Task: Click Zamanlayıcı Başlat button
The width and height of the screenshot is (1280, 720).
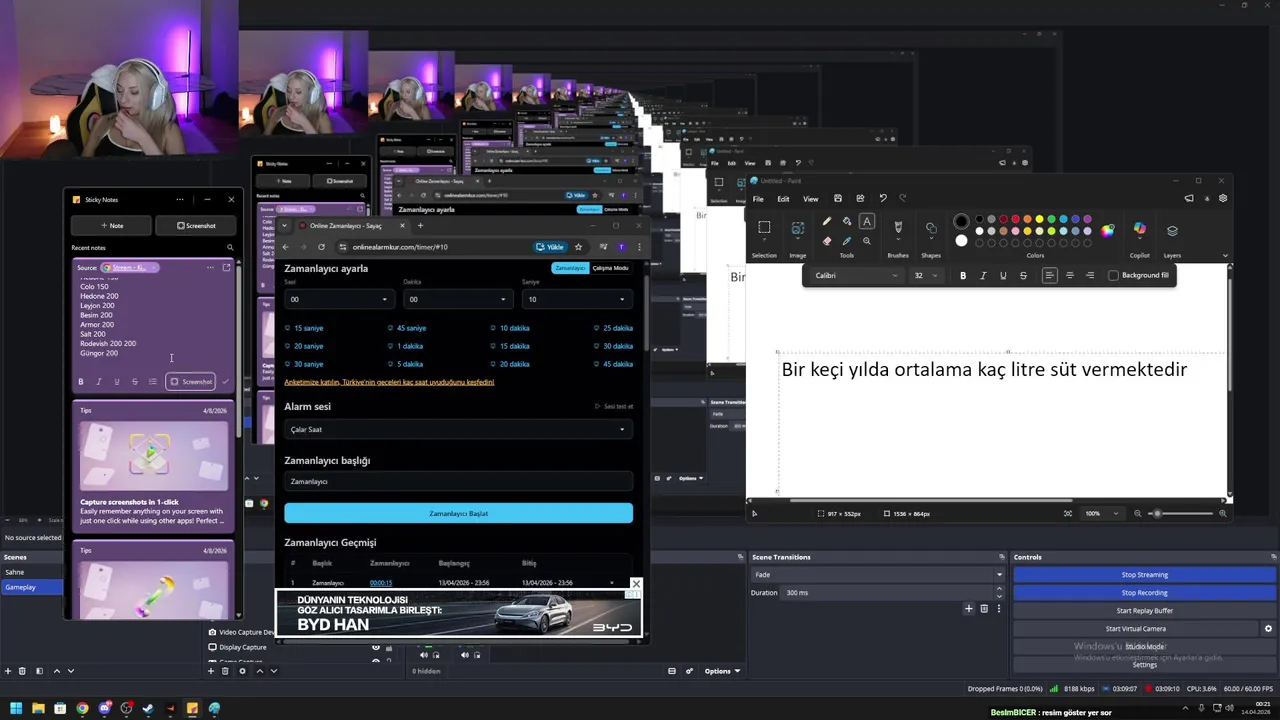Action: 458,513
